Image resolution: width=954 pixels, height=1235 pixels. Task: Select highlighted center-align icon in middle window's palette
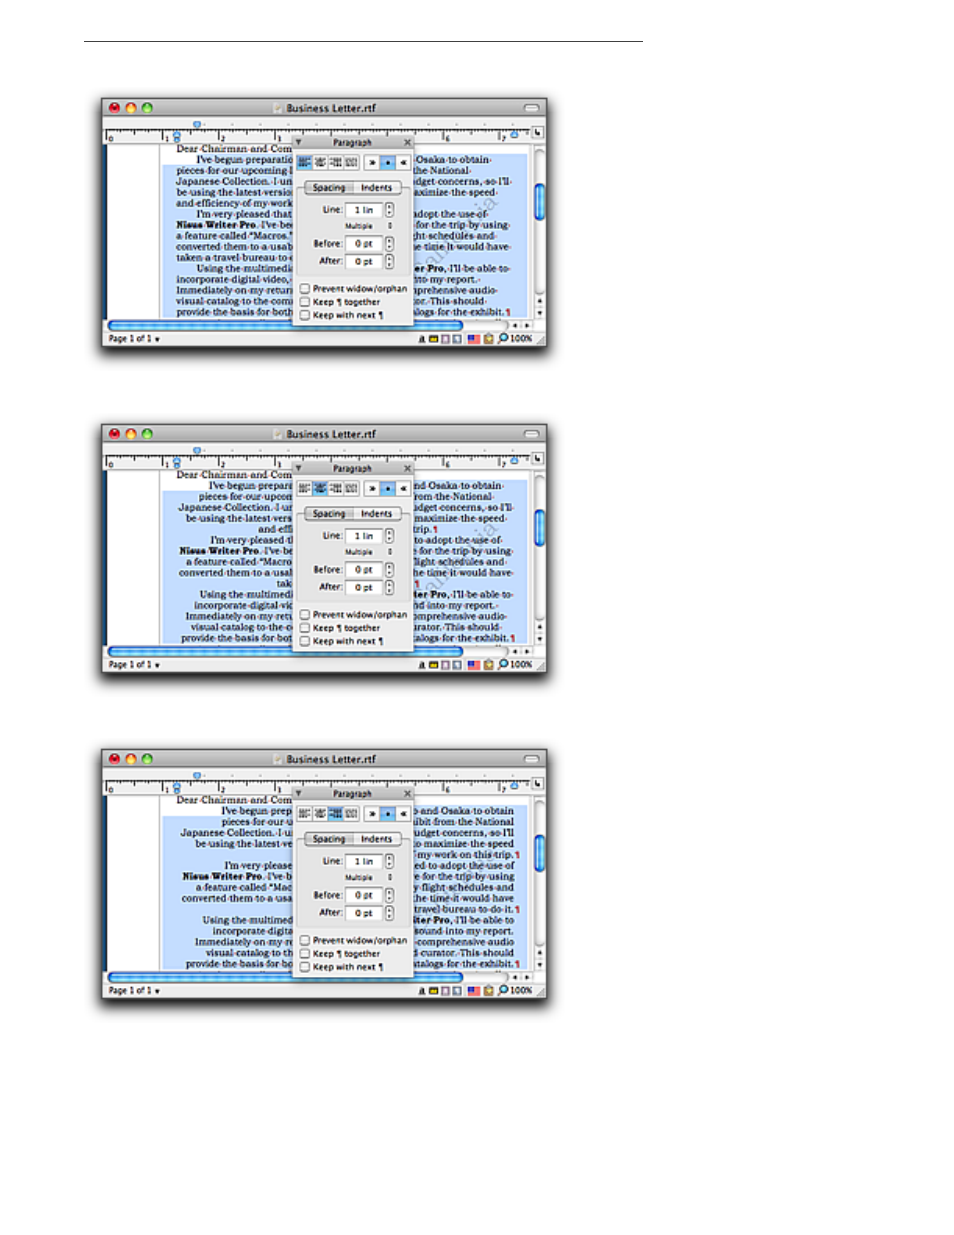pyautogui.click(x=320, y=488)
